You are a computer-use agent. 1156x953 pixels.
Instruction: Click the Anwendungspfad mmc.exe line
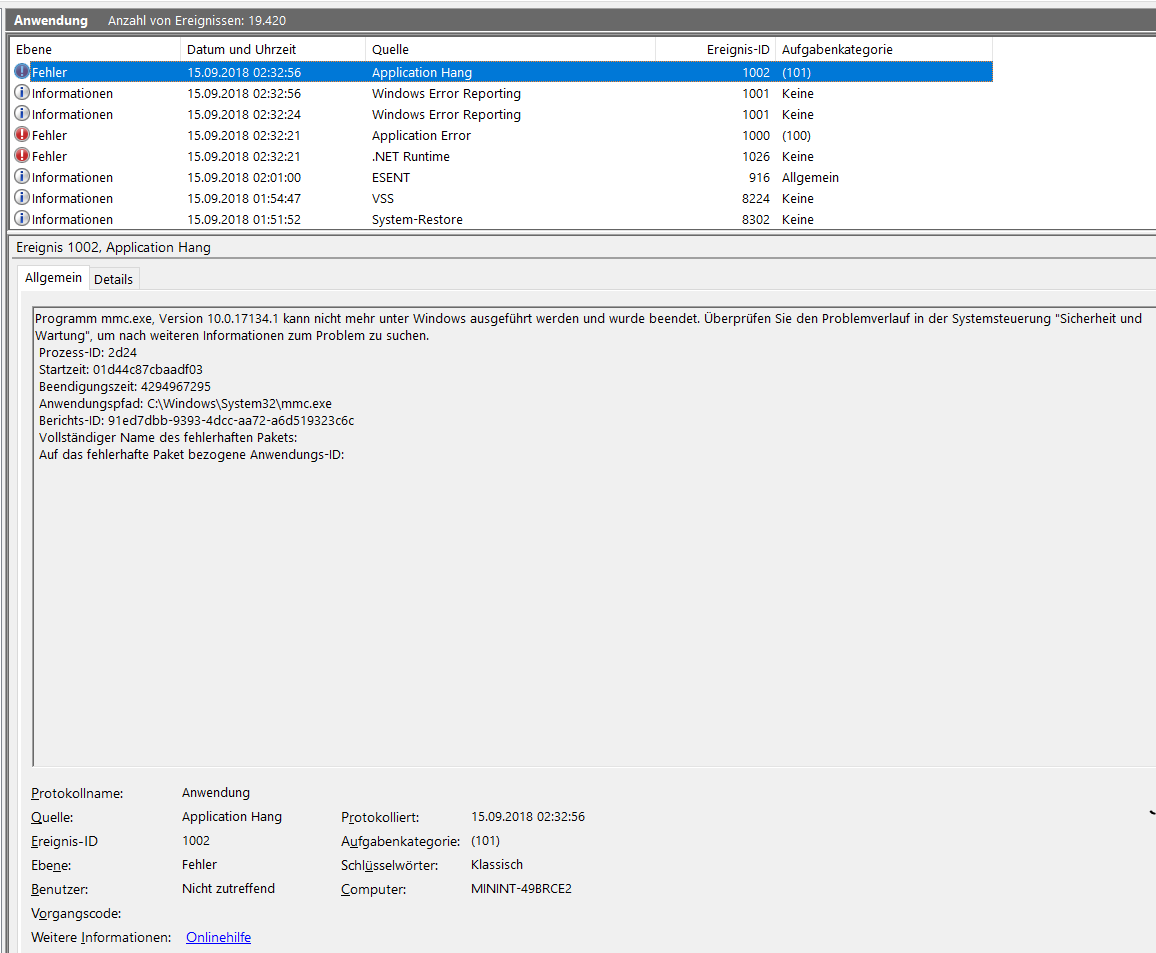coord(185,403)
